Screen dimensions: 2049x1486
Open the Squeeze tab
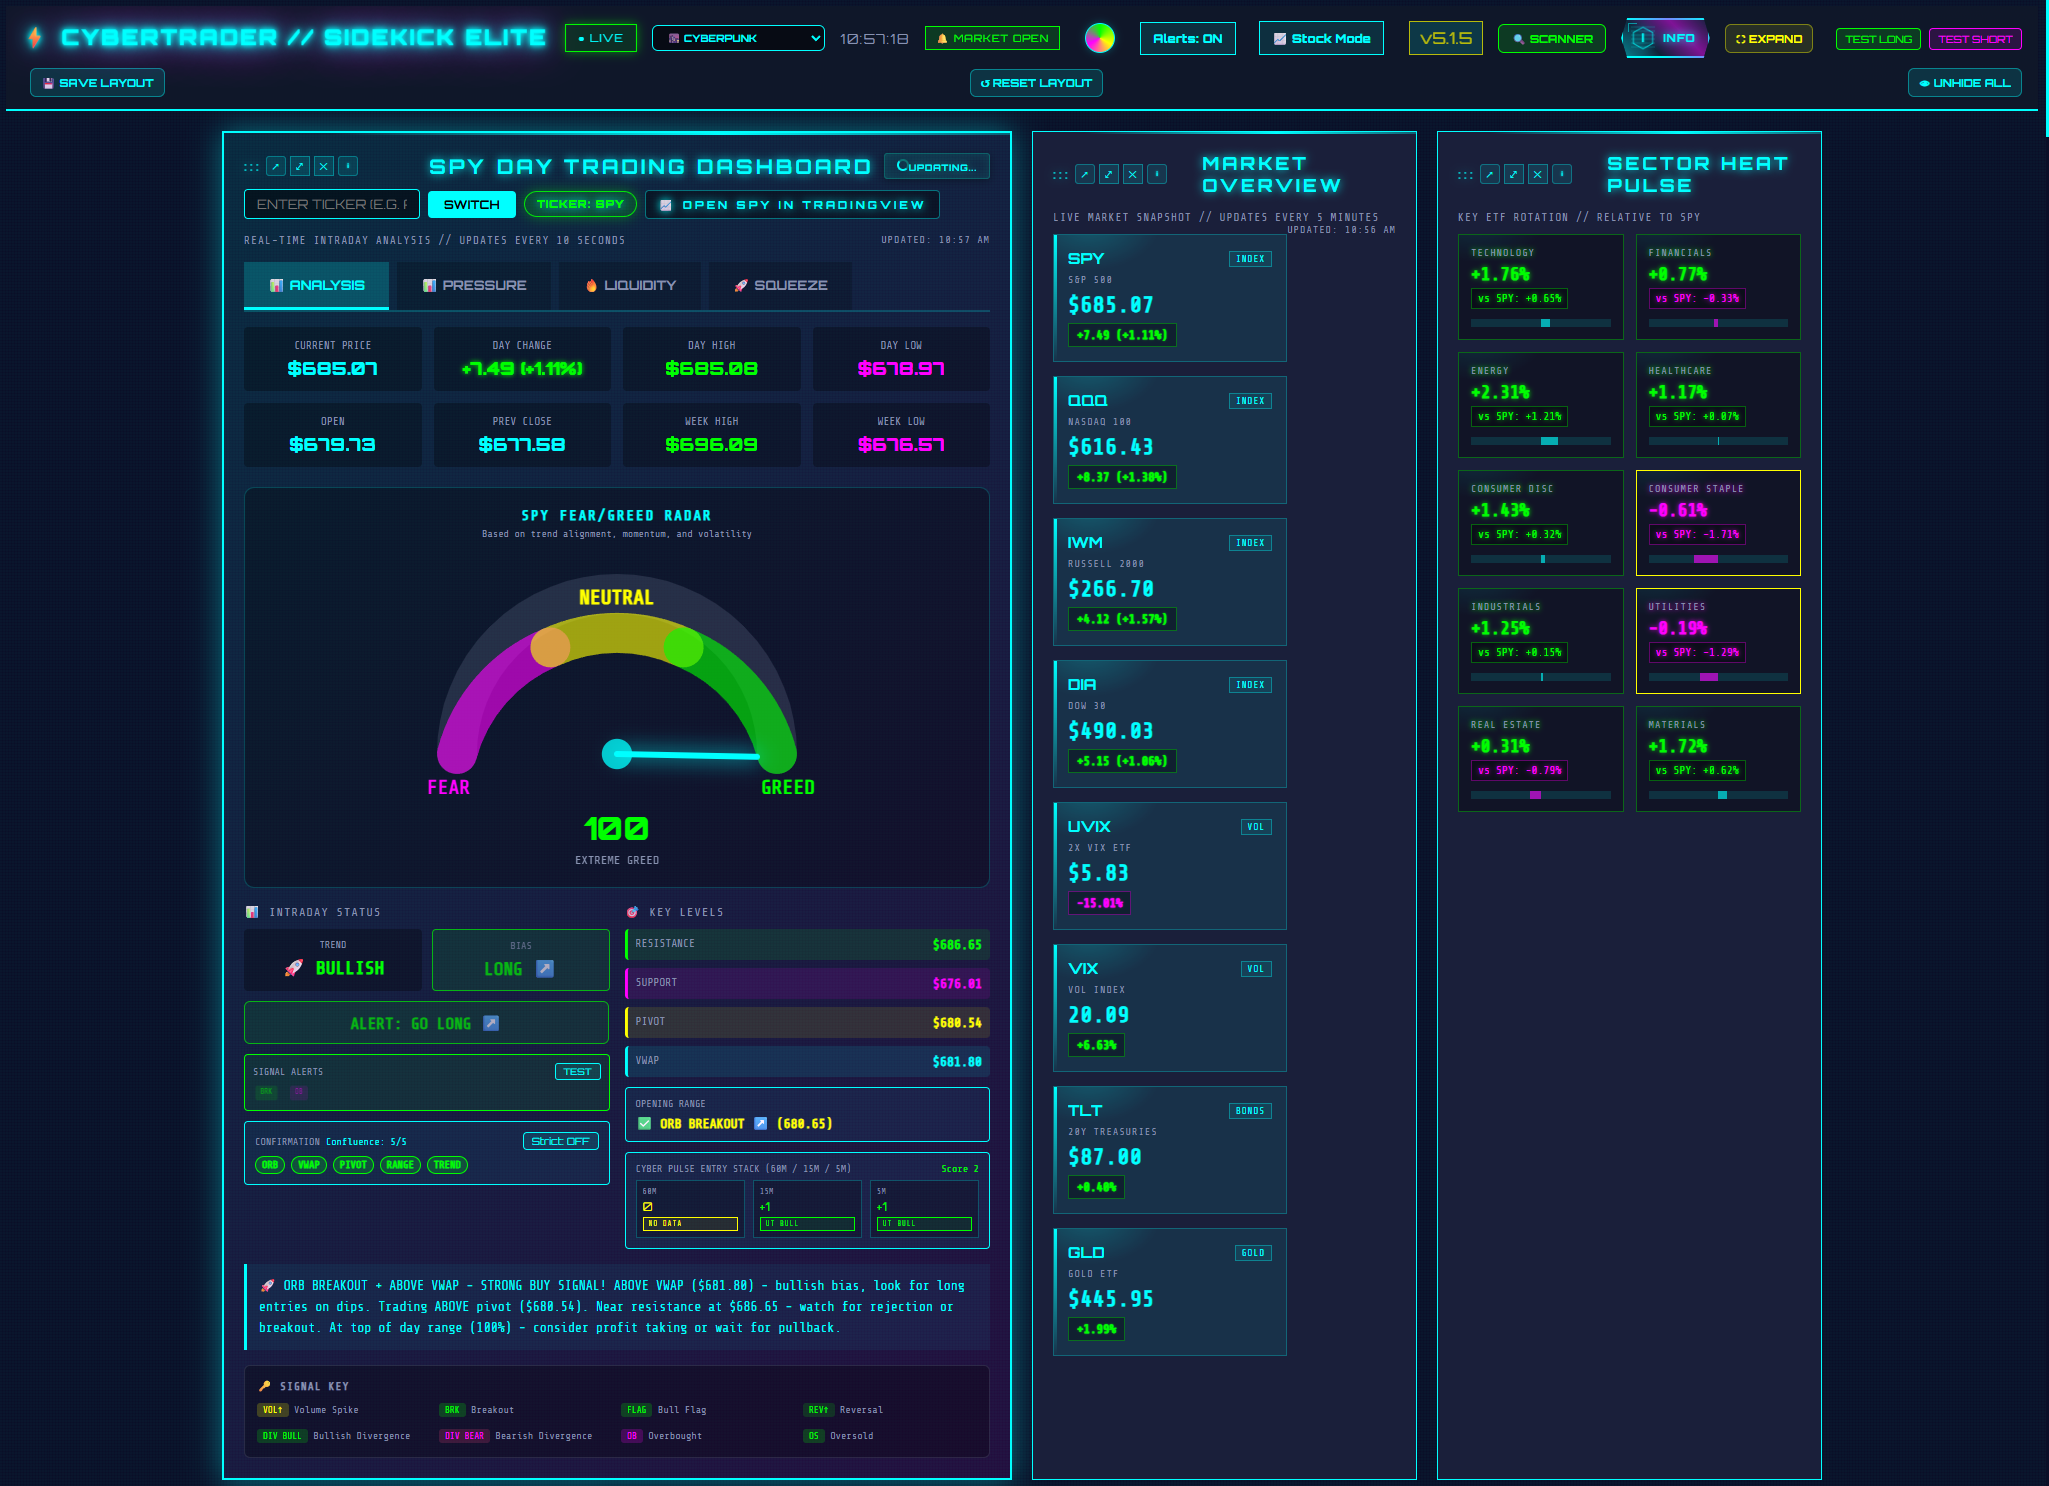click(780, 285)
